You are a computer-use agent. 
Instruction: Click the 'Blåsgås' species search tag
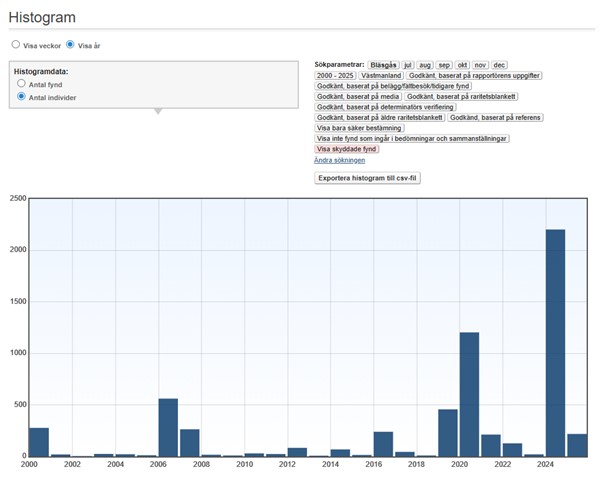(383, 65)
